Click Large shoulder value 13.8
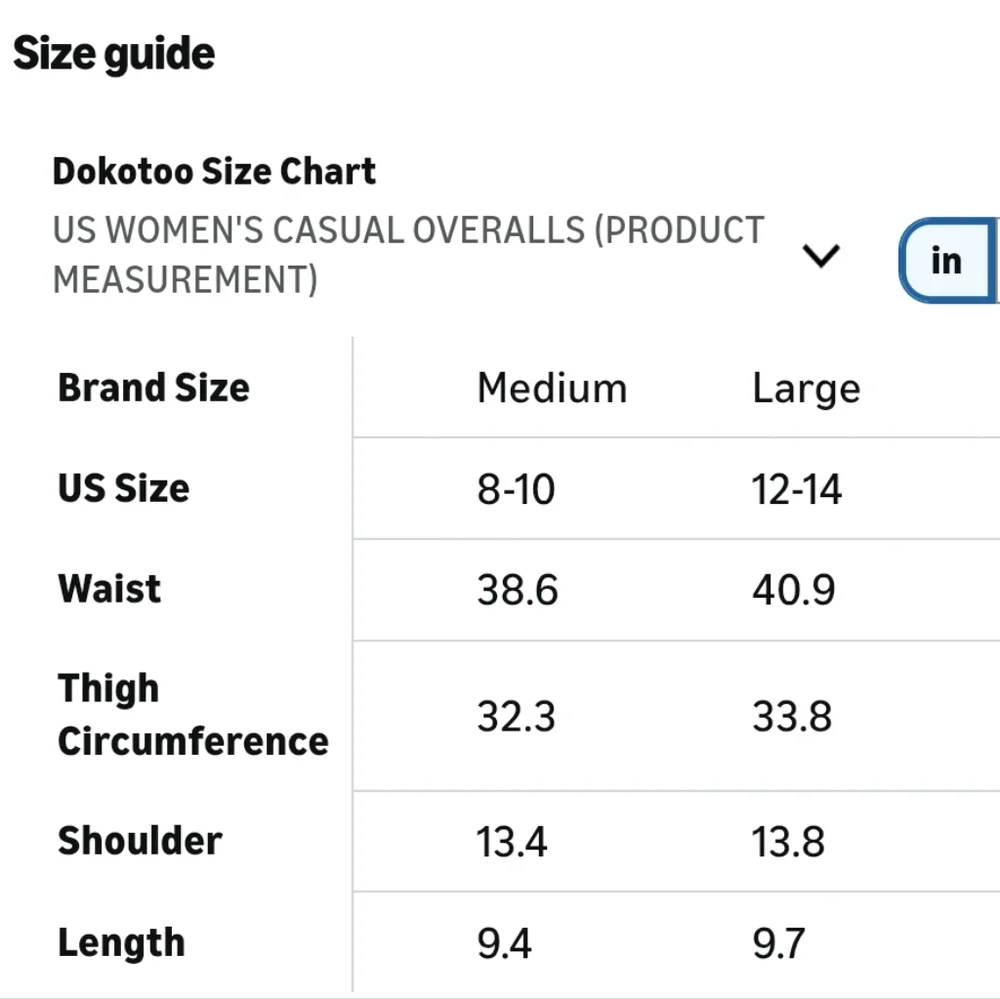The width and height of the screenshot is (1000, 999). (788, 842)
